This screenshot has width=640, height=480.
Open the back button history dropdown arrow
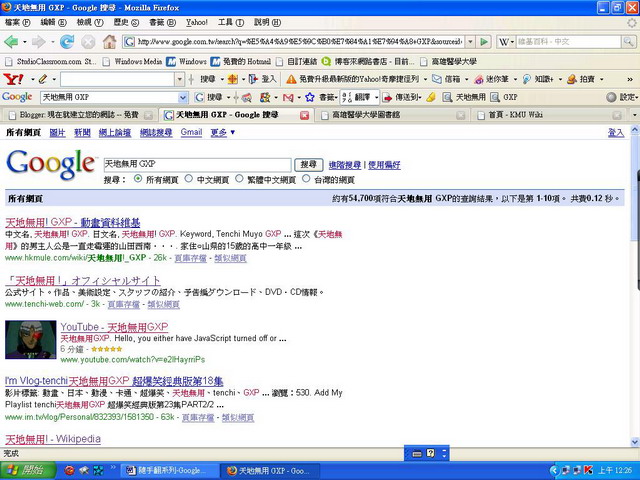click(24, 42)
